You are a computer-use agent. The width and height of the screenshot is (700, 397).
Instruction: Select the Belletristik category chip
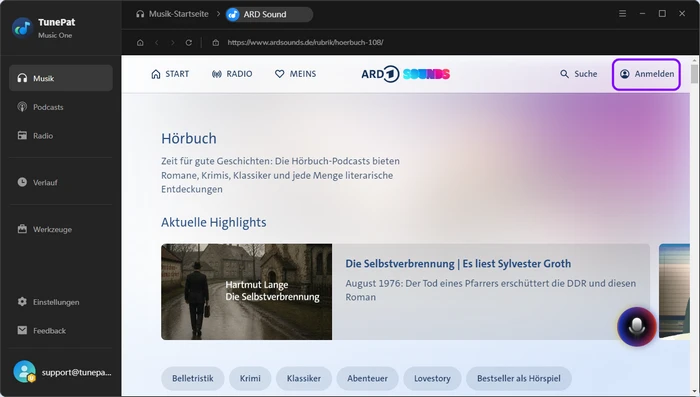193,378
